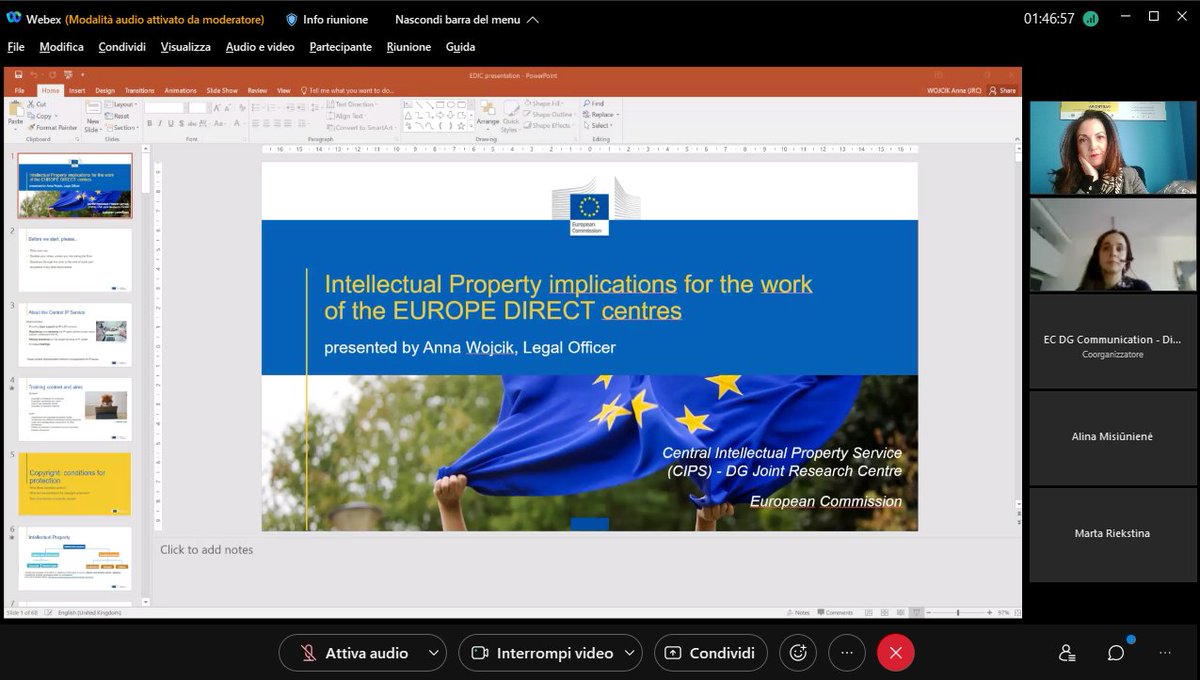Open the Layout dropdown in Slides group
This screenshot has height=680, width=1200.
pyautogui.click(x=122, y=104)
